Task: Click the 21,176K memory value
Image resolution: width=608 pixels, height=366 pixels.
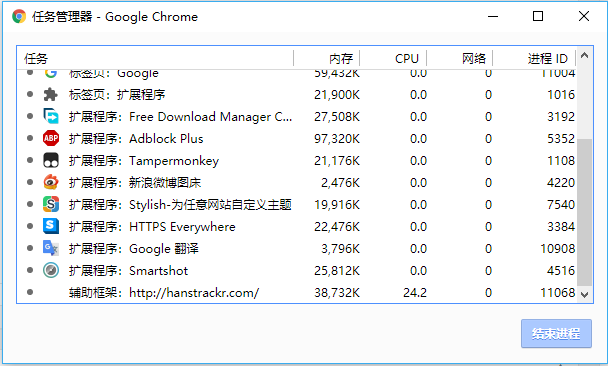Action: 337,161
